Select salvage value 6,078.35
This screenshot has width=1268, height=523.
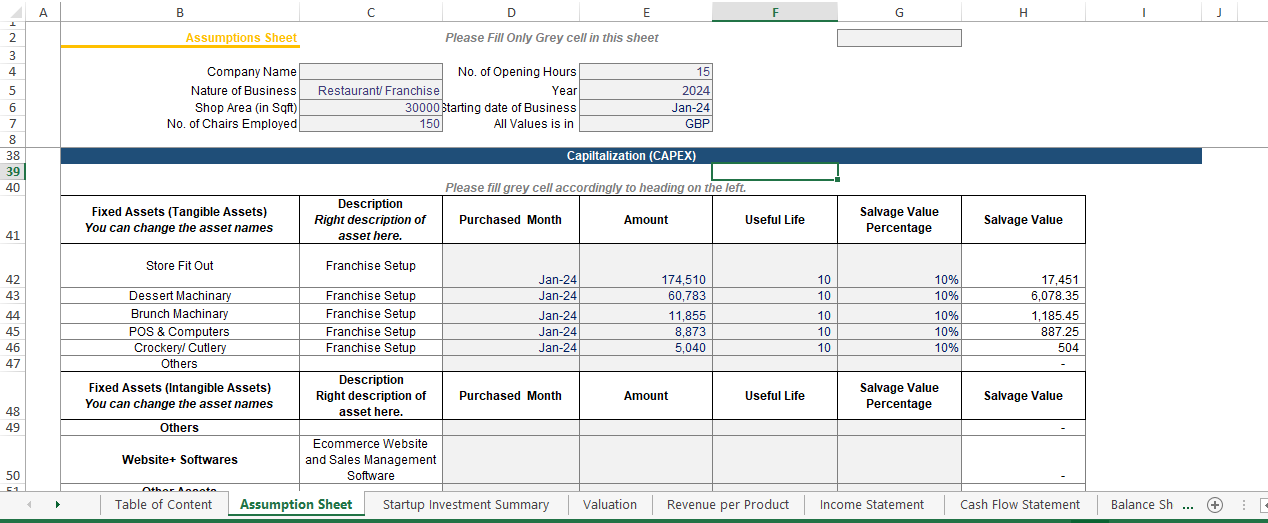pos(1023,296)
